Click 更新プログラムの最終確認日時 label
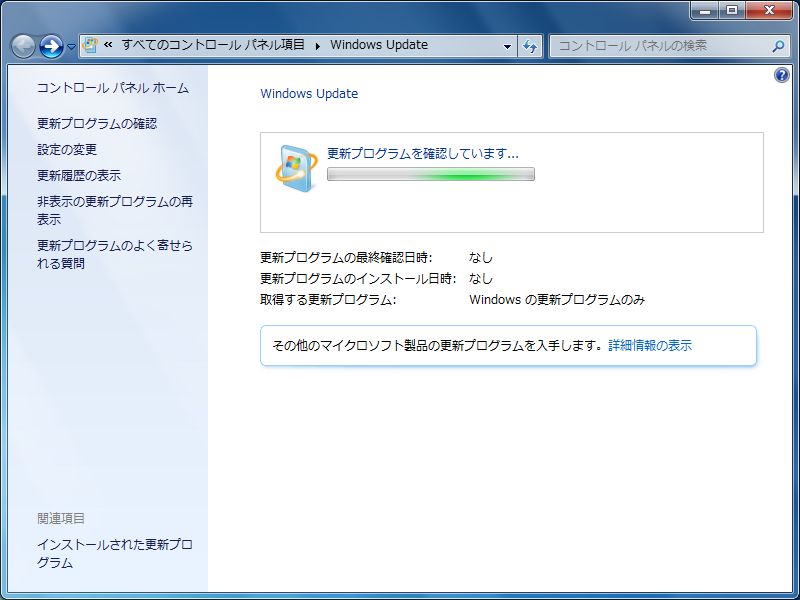This screenshot has height=600, width=800. pos(346,257)
